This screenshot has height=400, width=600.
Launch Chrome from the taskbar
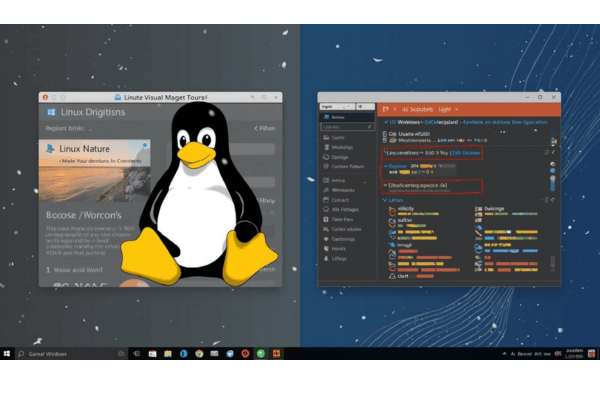(x=199, y=354)
